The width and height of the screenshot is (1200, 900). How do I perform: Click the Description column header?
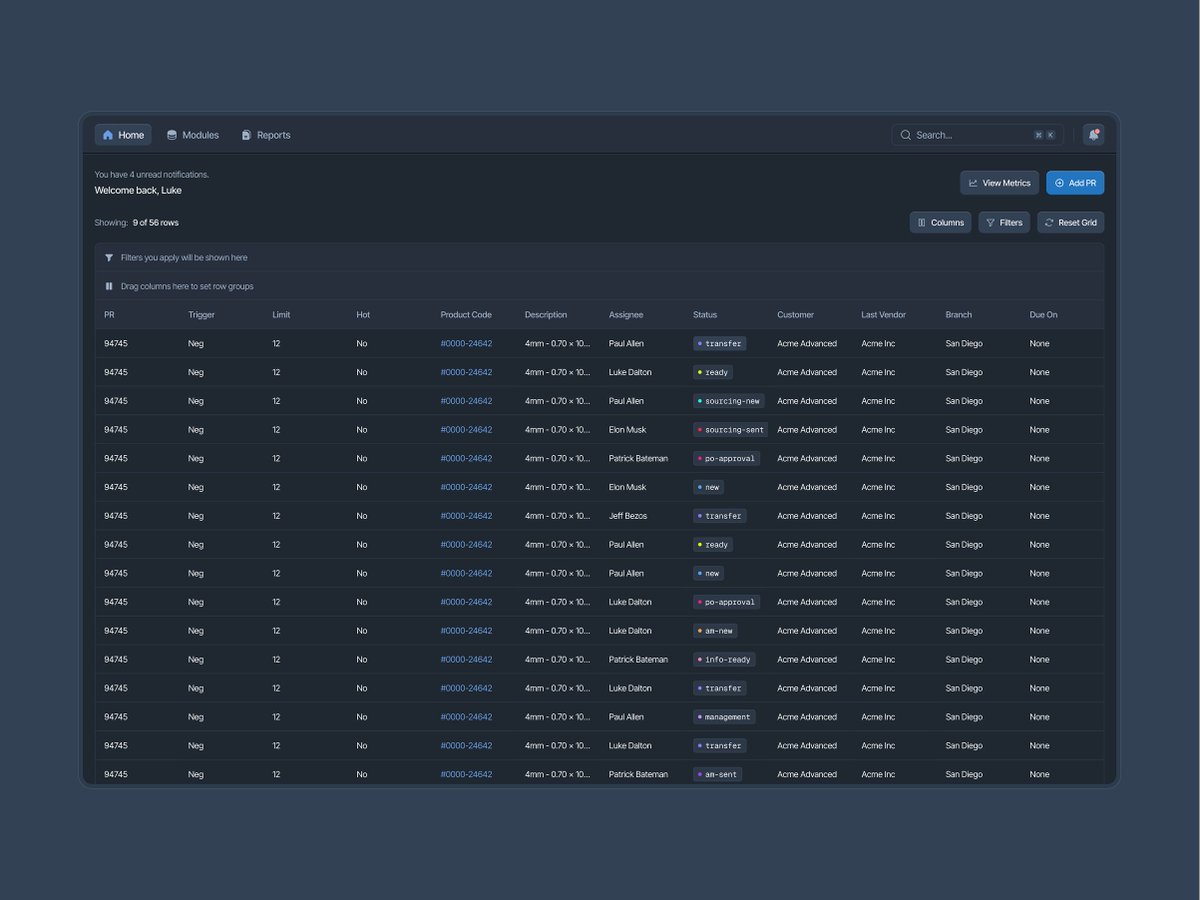point(546,315)
